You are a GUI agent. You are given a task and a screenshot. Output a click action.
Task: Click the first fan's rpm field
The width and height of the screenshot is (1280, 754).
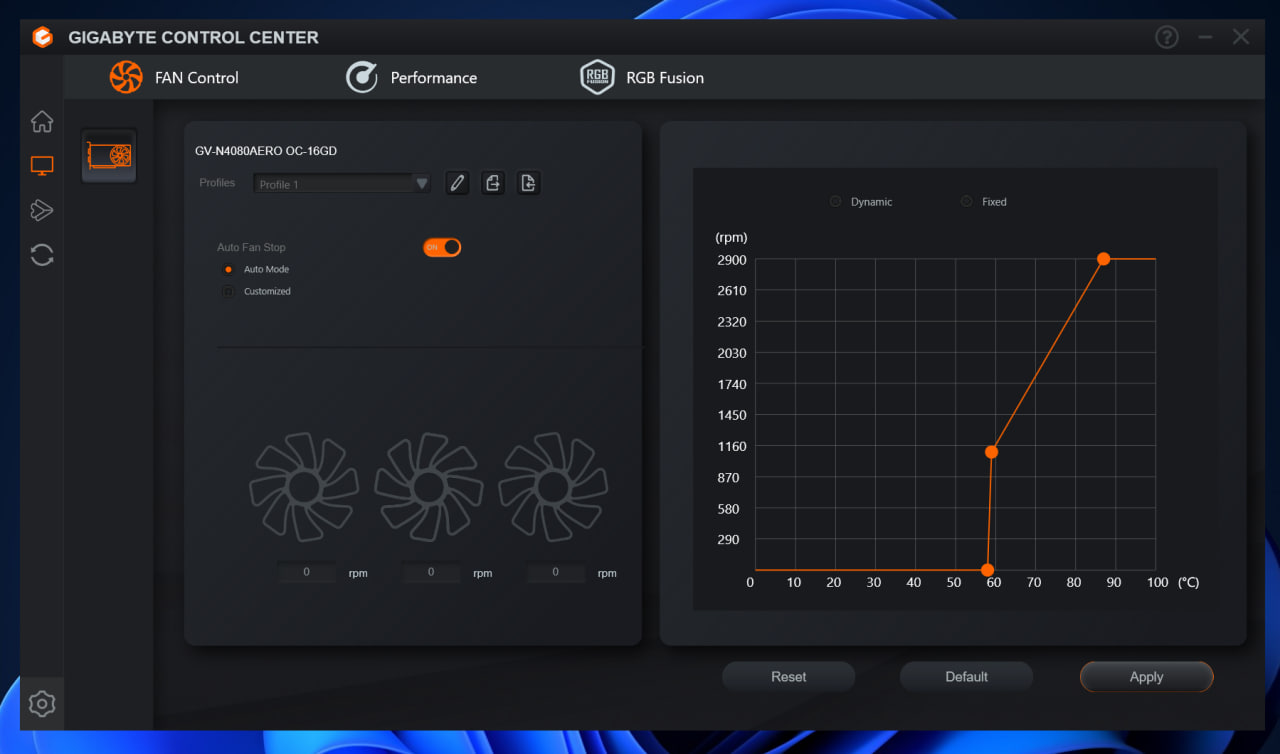[x=307, y=573]
